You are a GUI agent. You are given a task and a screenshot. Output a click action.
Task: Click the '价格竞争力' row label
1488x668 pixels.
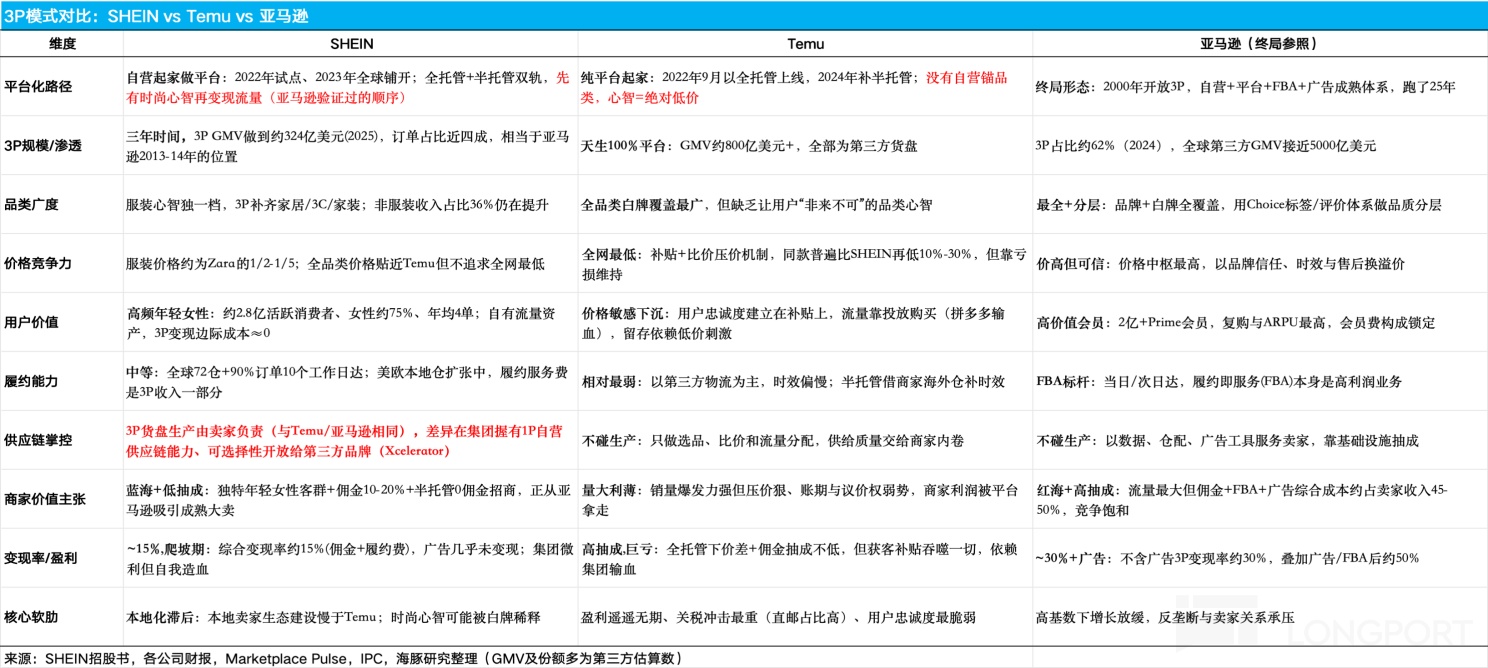click(x=37, y=263)
